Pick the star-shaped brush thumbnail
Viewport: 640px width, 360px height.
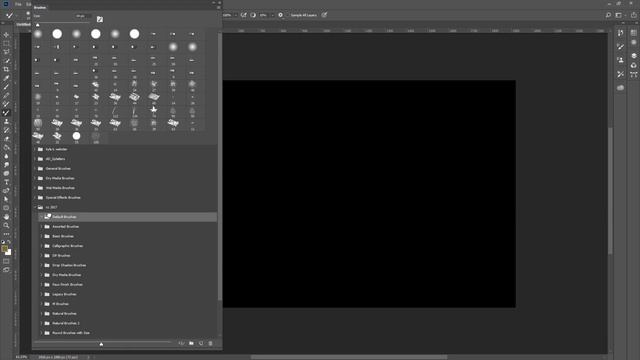coord(153,110)
